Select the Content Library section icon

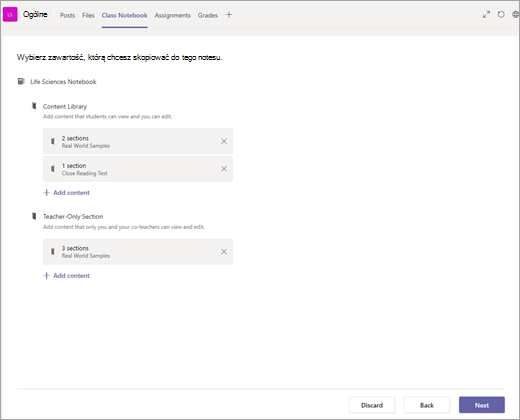point(34,106)
